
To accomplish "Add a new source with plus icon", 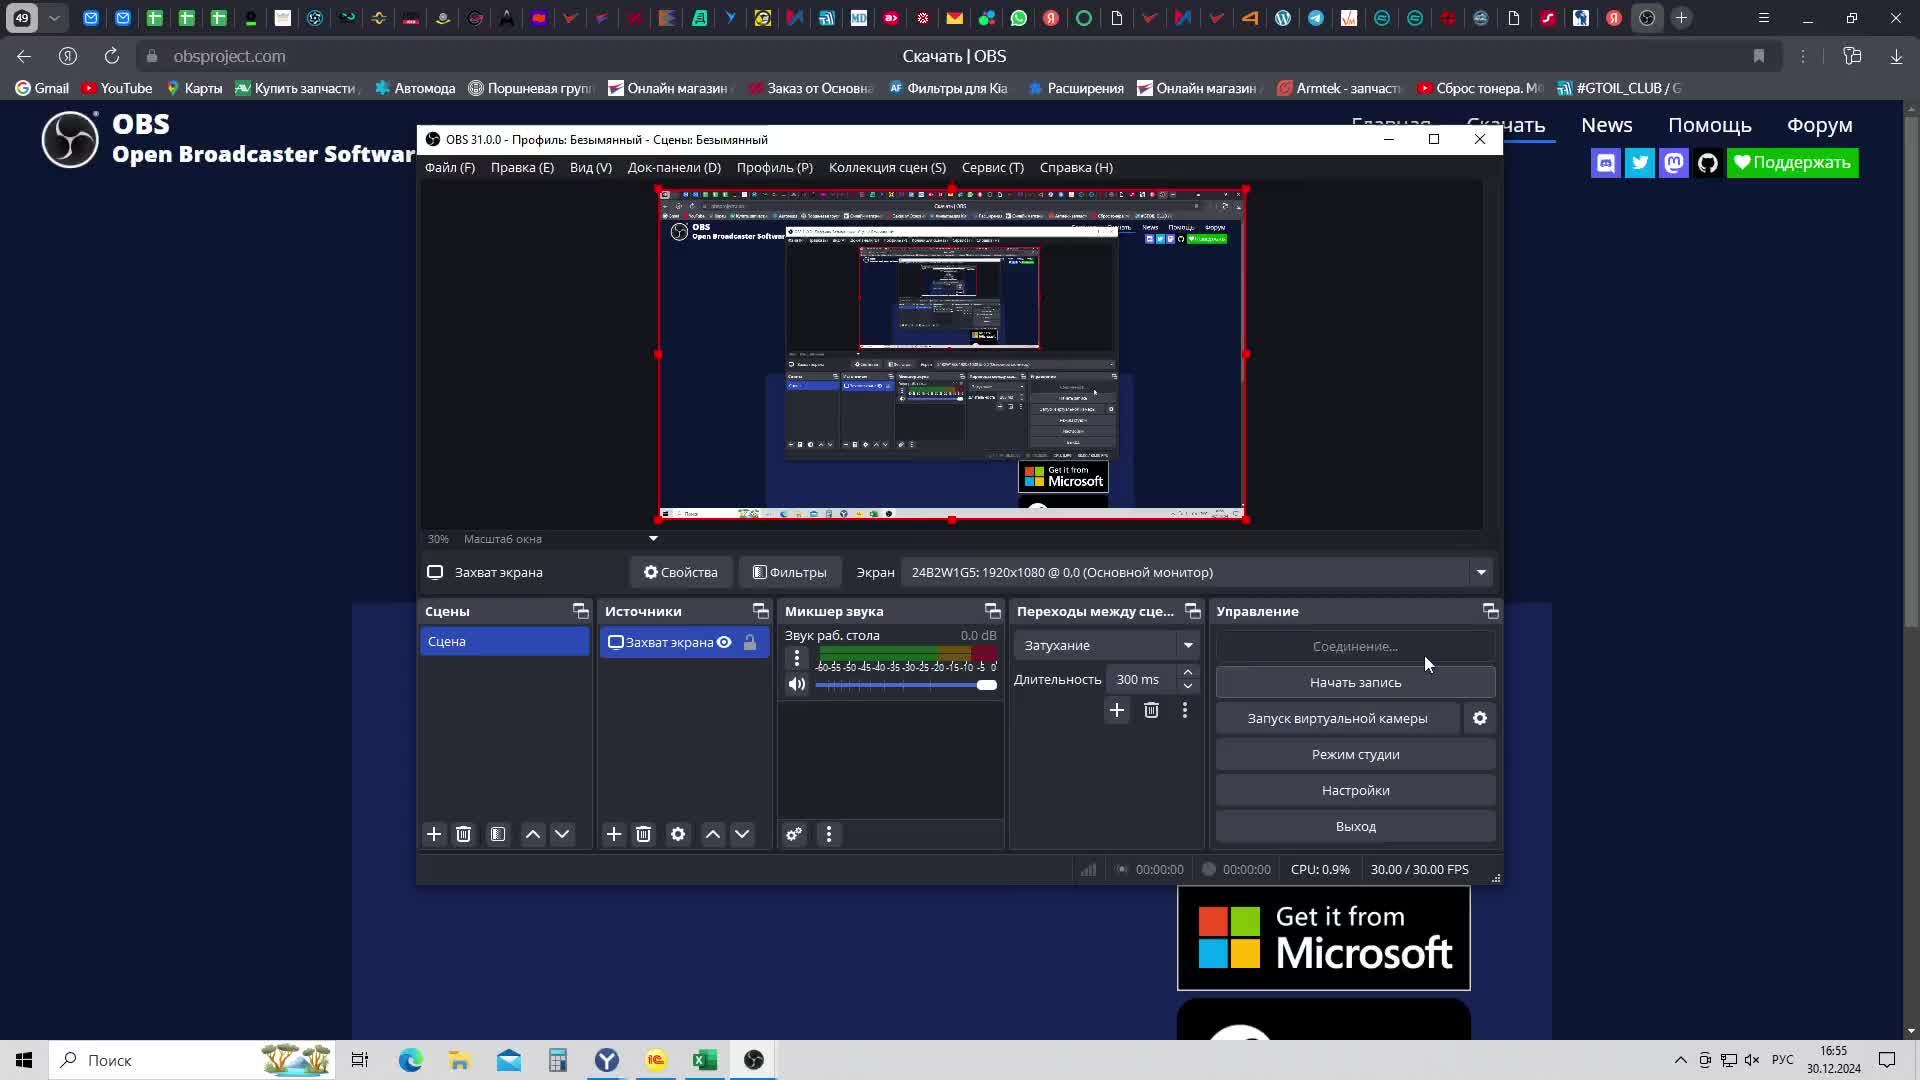I will [614, 834].
